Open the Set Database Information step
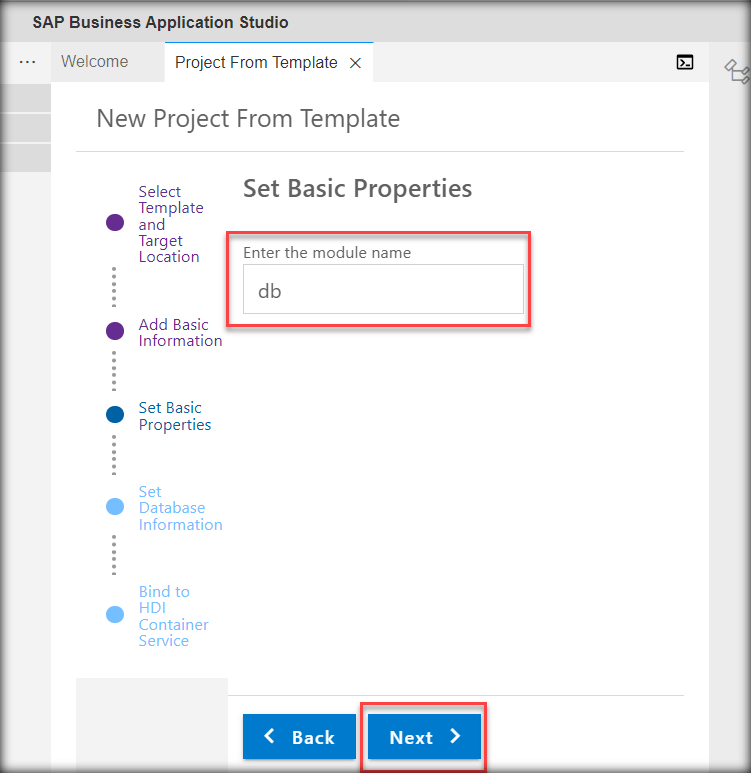751x773 pixels. pos(180,508)
